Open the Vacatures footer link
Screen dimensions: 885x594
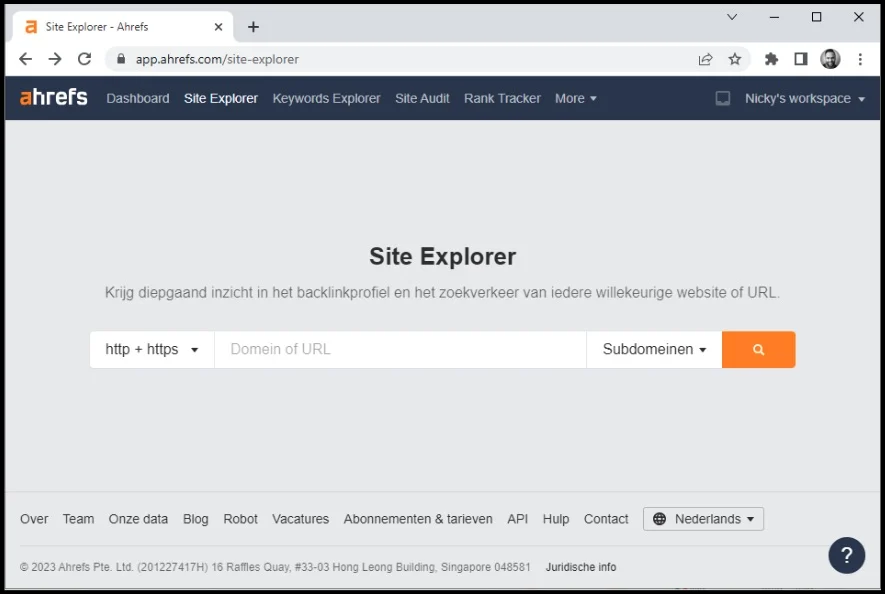tap(300, 519)
